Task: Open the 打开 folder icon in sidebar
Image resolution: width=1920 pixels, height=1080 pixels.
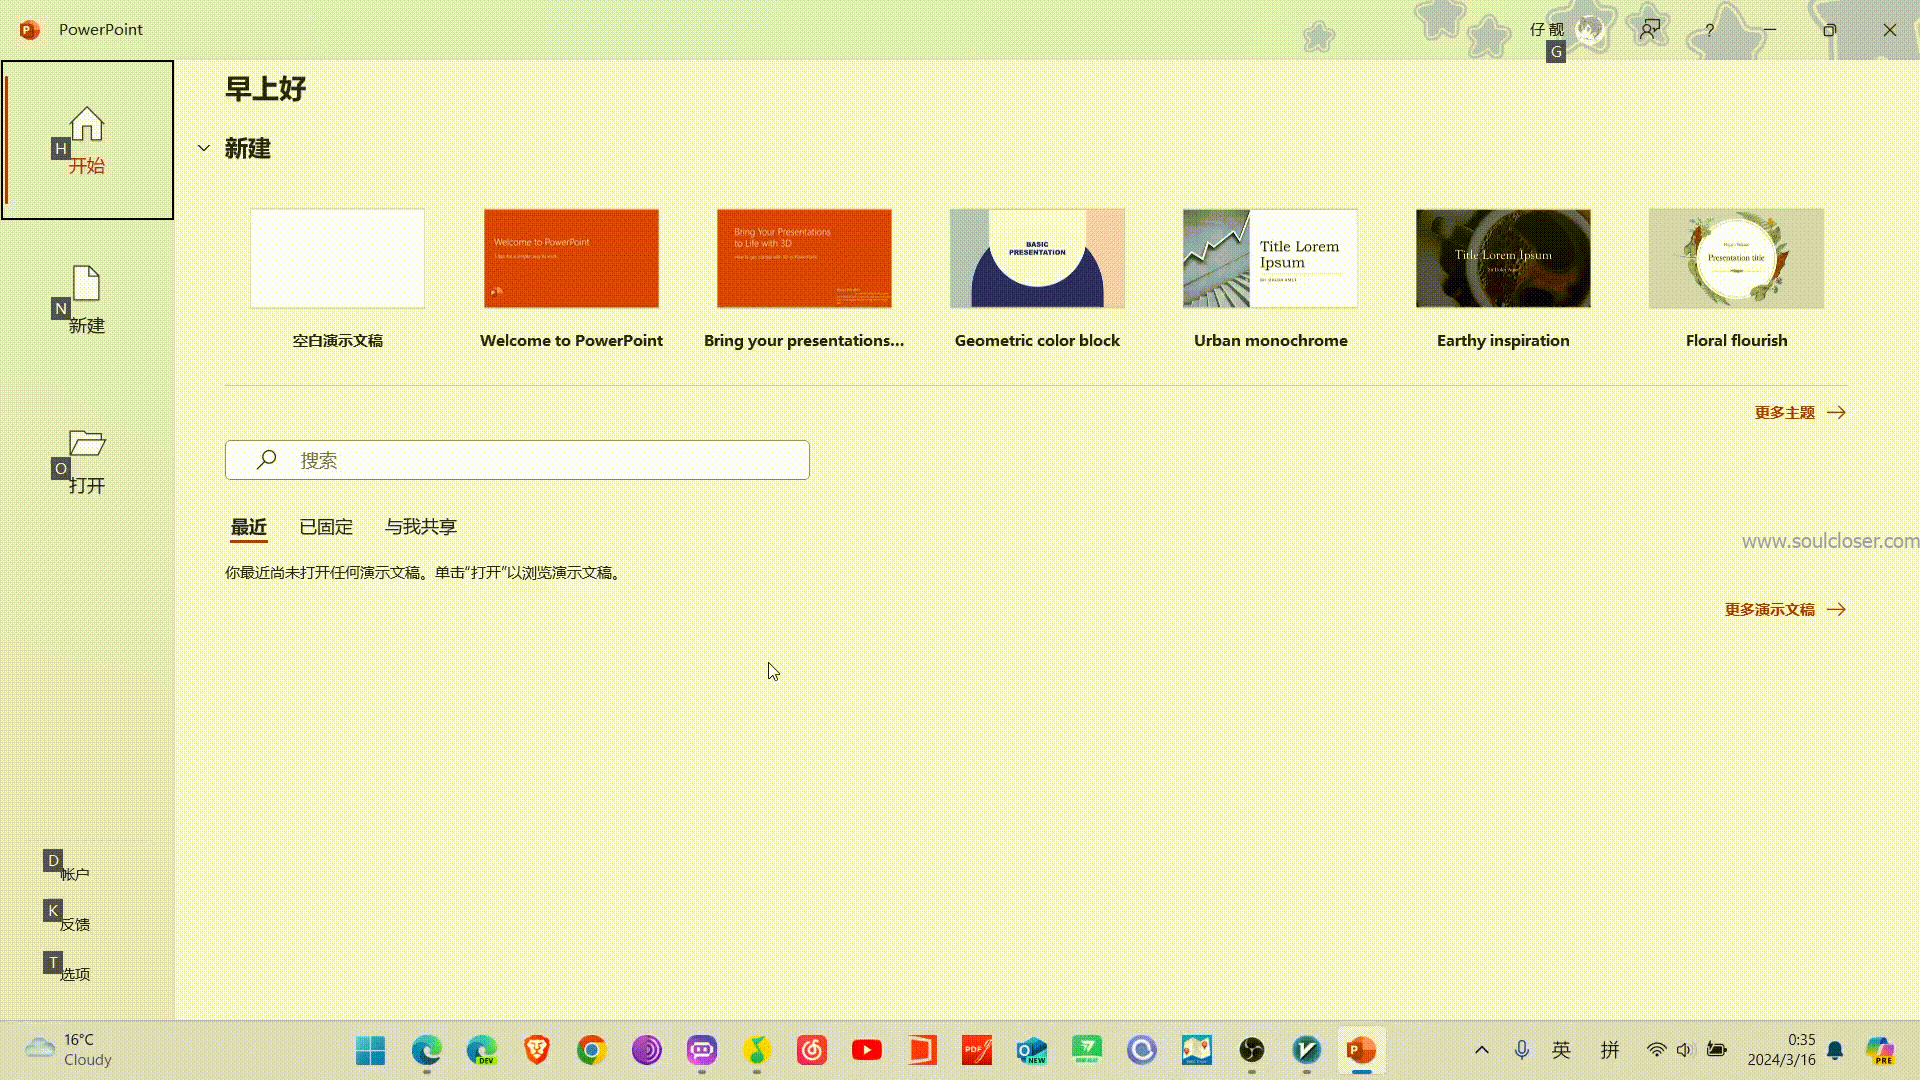Action: tap(87, 443)
